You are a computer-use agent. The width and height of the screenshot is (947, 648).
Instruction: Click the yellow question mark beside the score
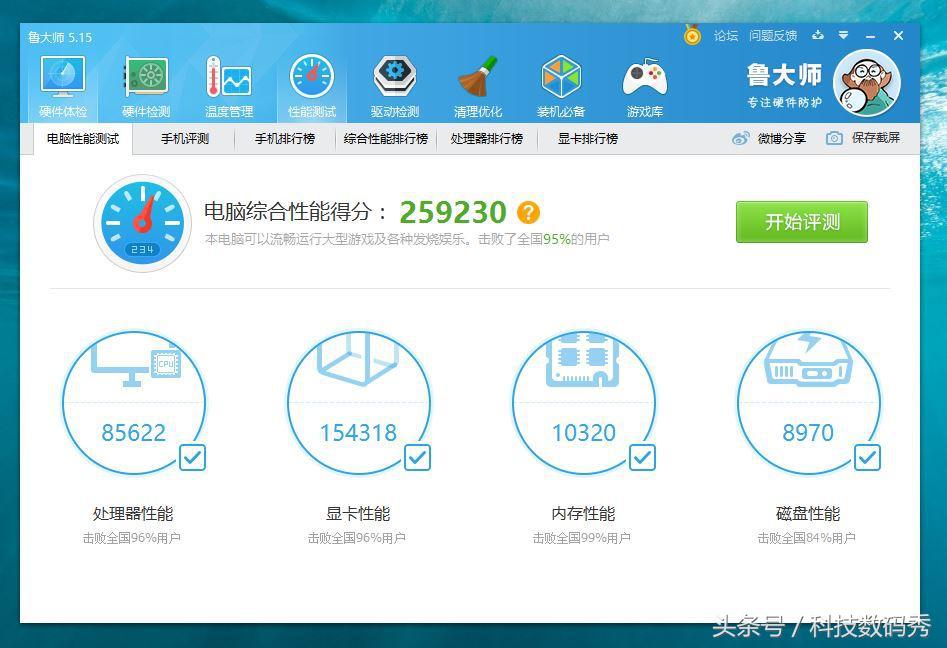pos(528,212)
